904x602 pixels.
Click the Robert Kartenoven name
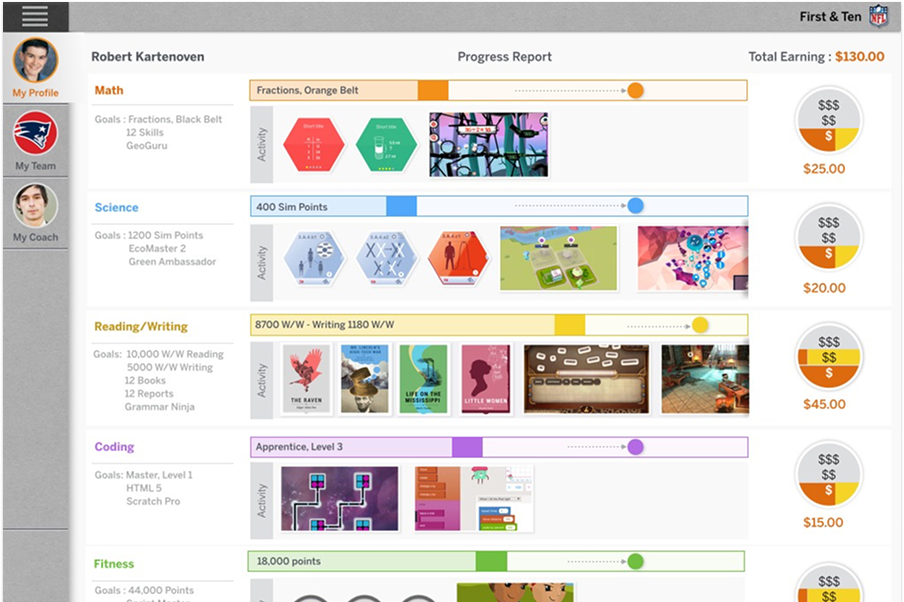[148, 57]
